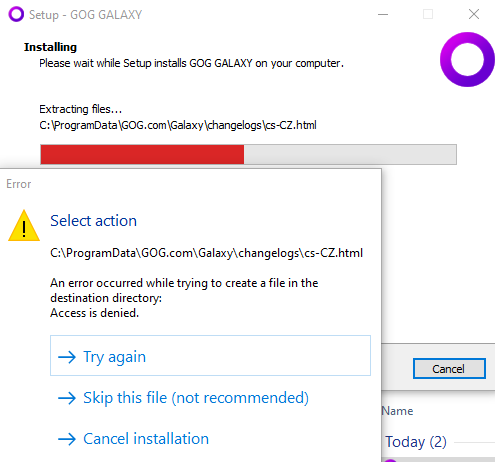Click the Select action heading
This screenshot has height=462, width=495.
pyautogui.click(x=93, y=221)
